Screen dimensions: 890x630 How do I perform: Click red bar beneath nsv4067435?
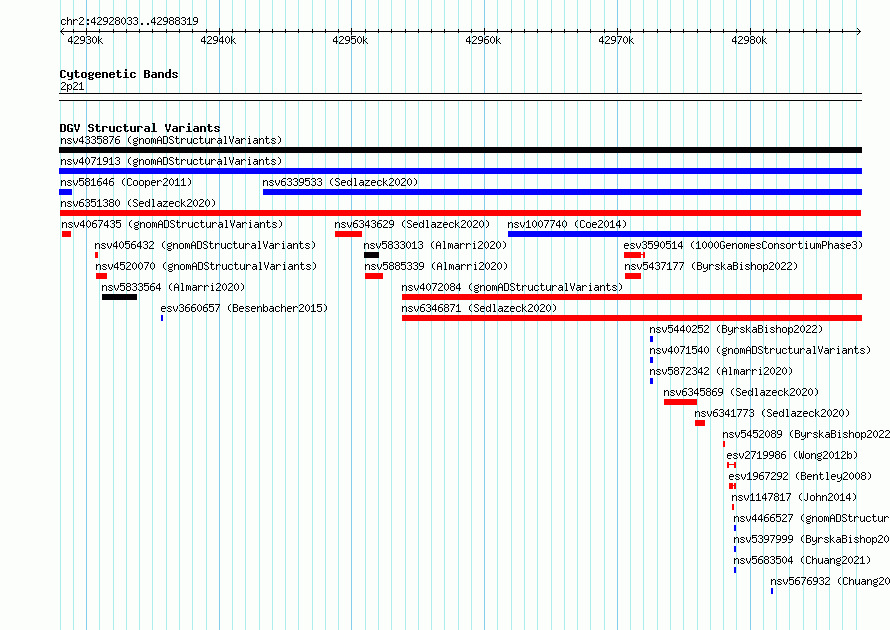[x=66, y=234]
